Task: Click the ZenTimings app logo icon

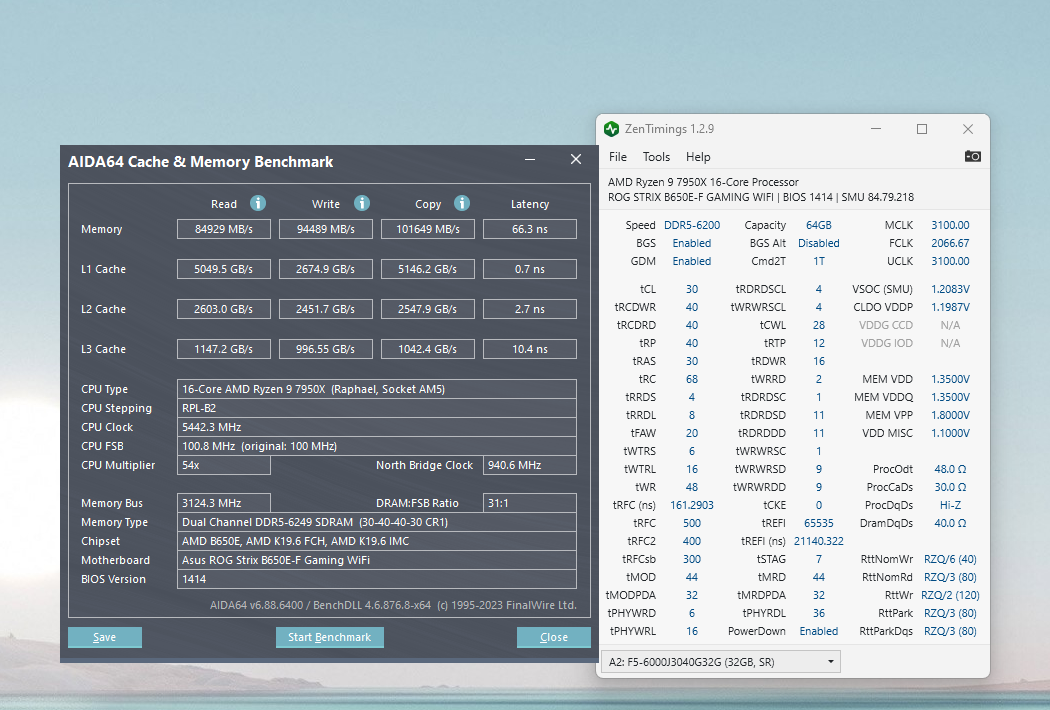Action: coord(611,129)
